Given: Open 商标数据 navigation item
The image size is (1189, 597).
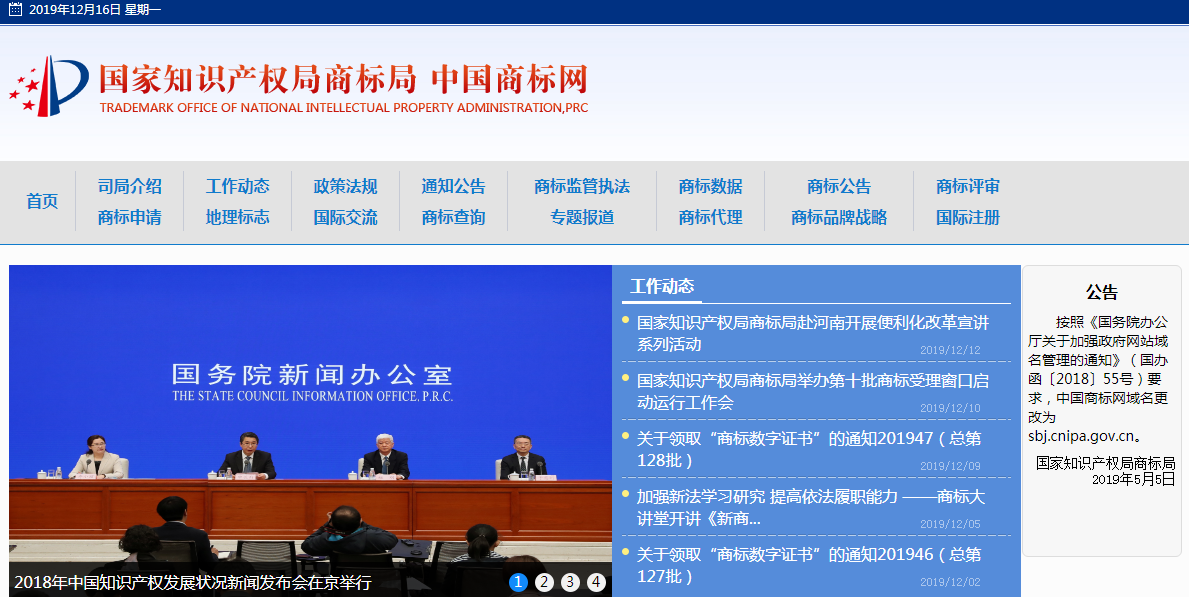Looking at the screenshot, I should click(x=711, y=186).
